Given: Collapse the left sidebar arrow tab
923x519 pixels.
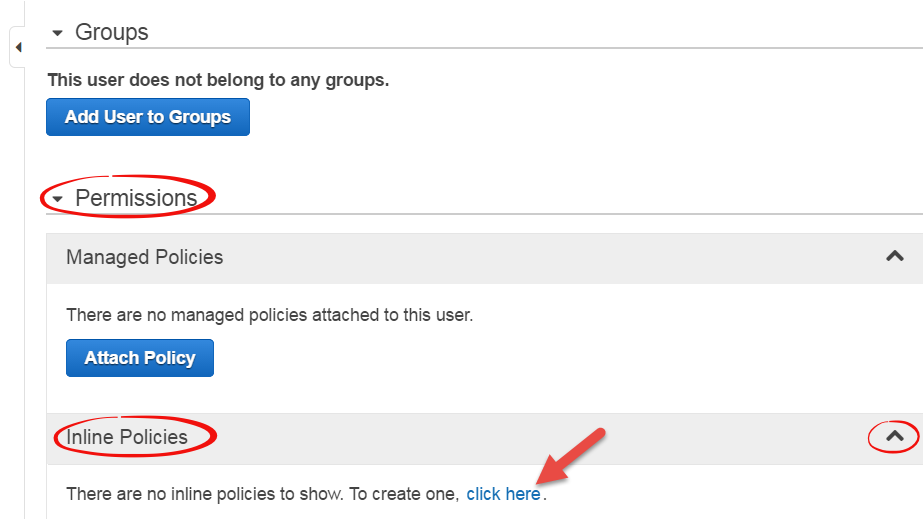Looking at the screenshot, I should point(18,47).
